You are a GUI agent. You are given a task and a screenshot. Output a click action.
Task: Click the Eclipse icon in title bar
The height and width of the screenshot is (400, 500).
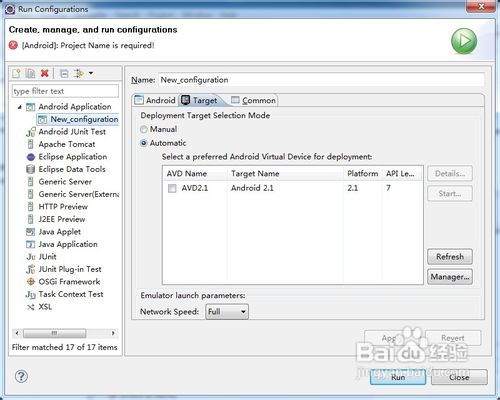pos(10,9)
